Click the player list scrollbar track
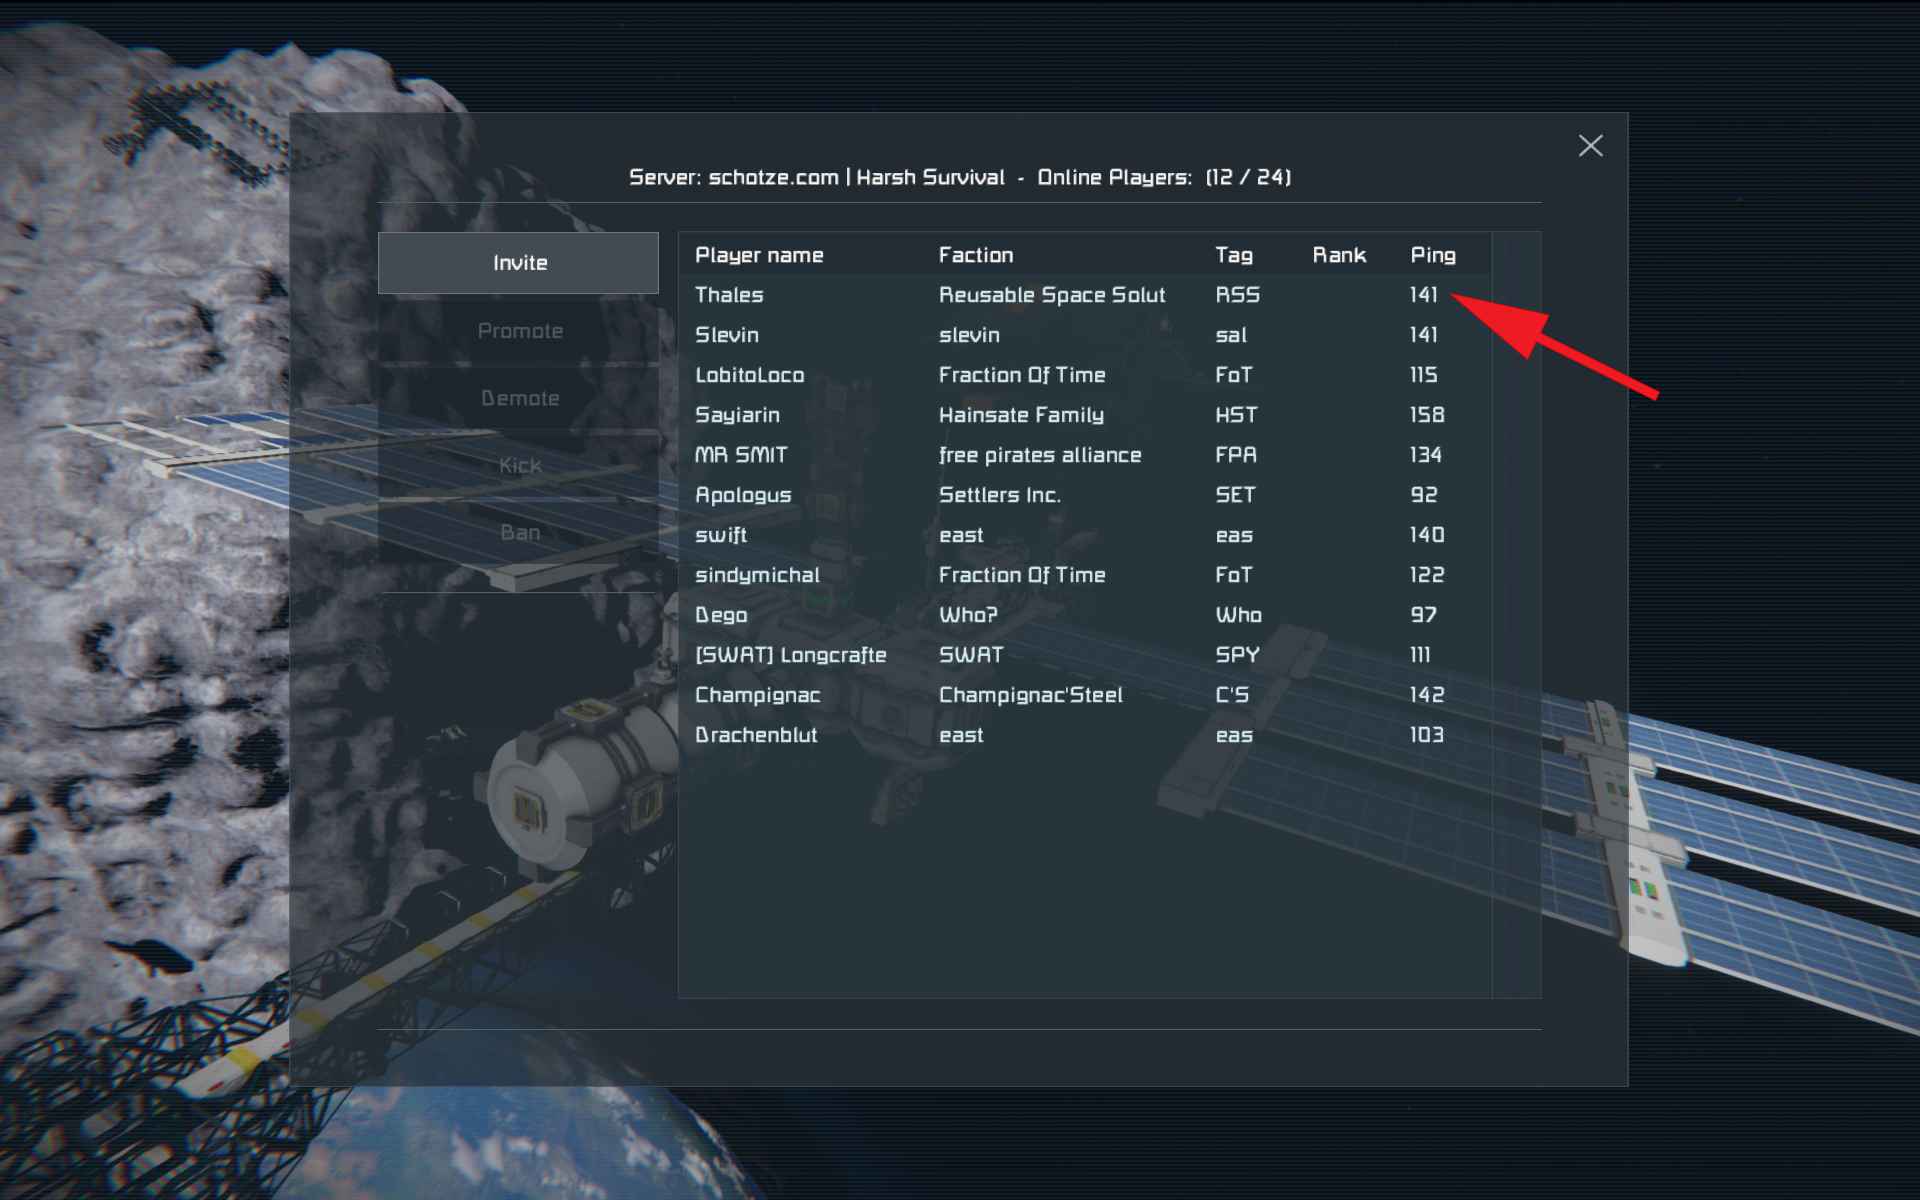Screen dimensions: 1920x1200 1515,615
